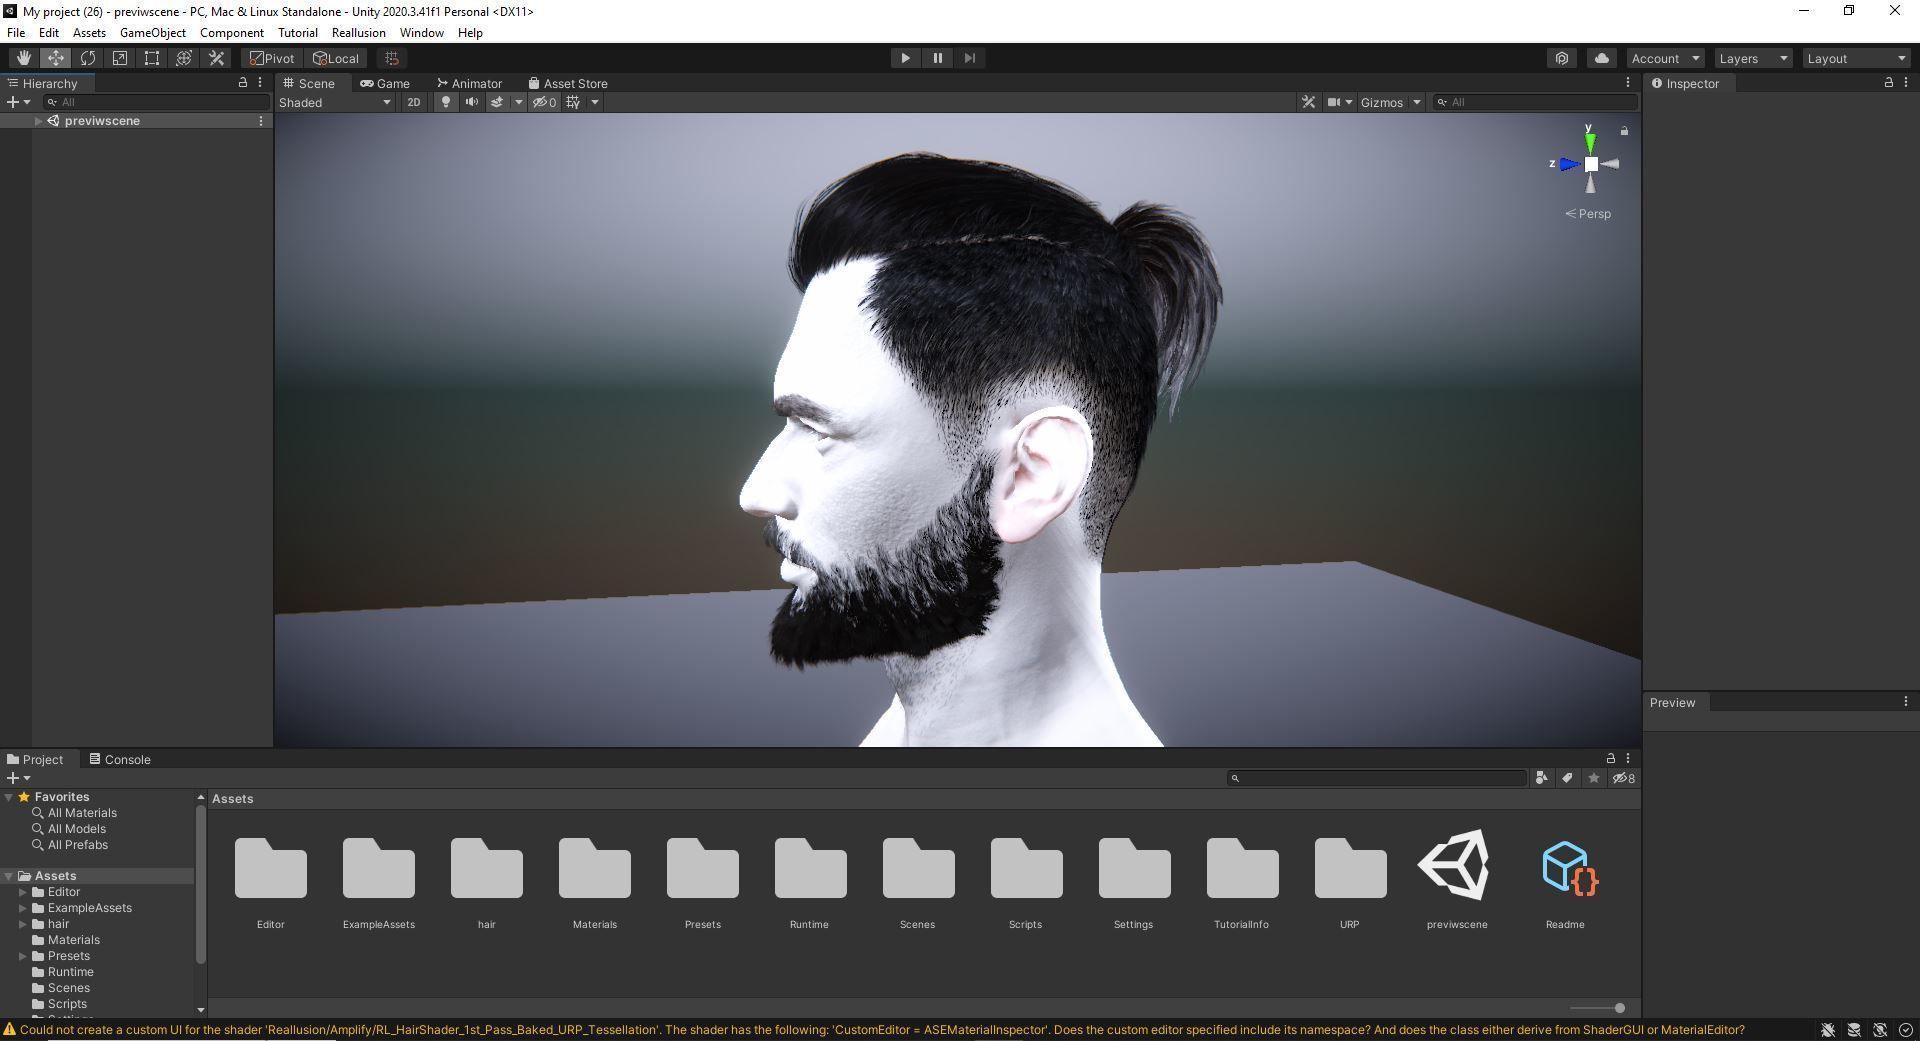Toggle Local handle rotation
The image size is (1920, 1041).
click(336, 58)
